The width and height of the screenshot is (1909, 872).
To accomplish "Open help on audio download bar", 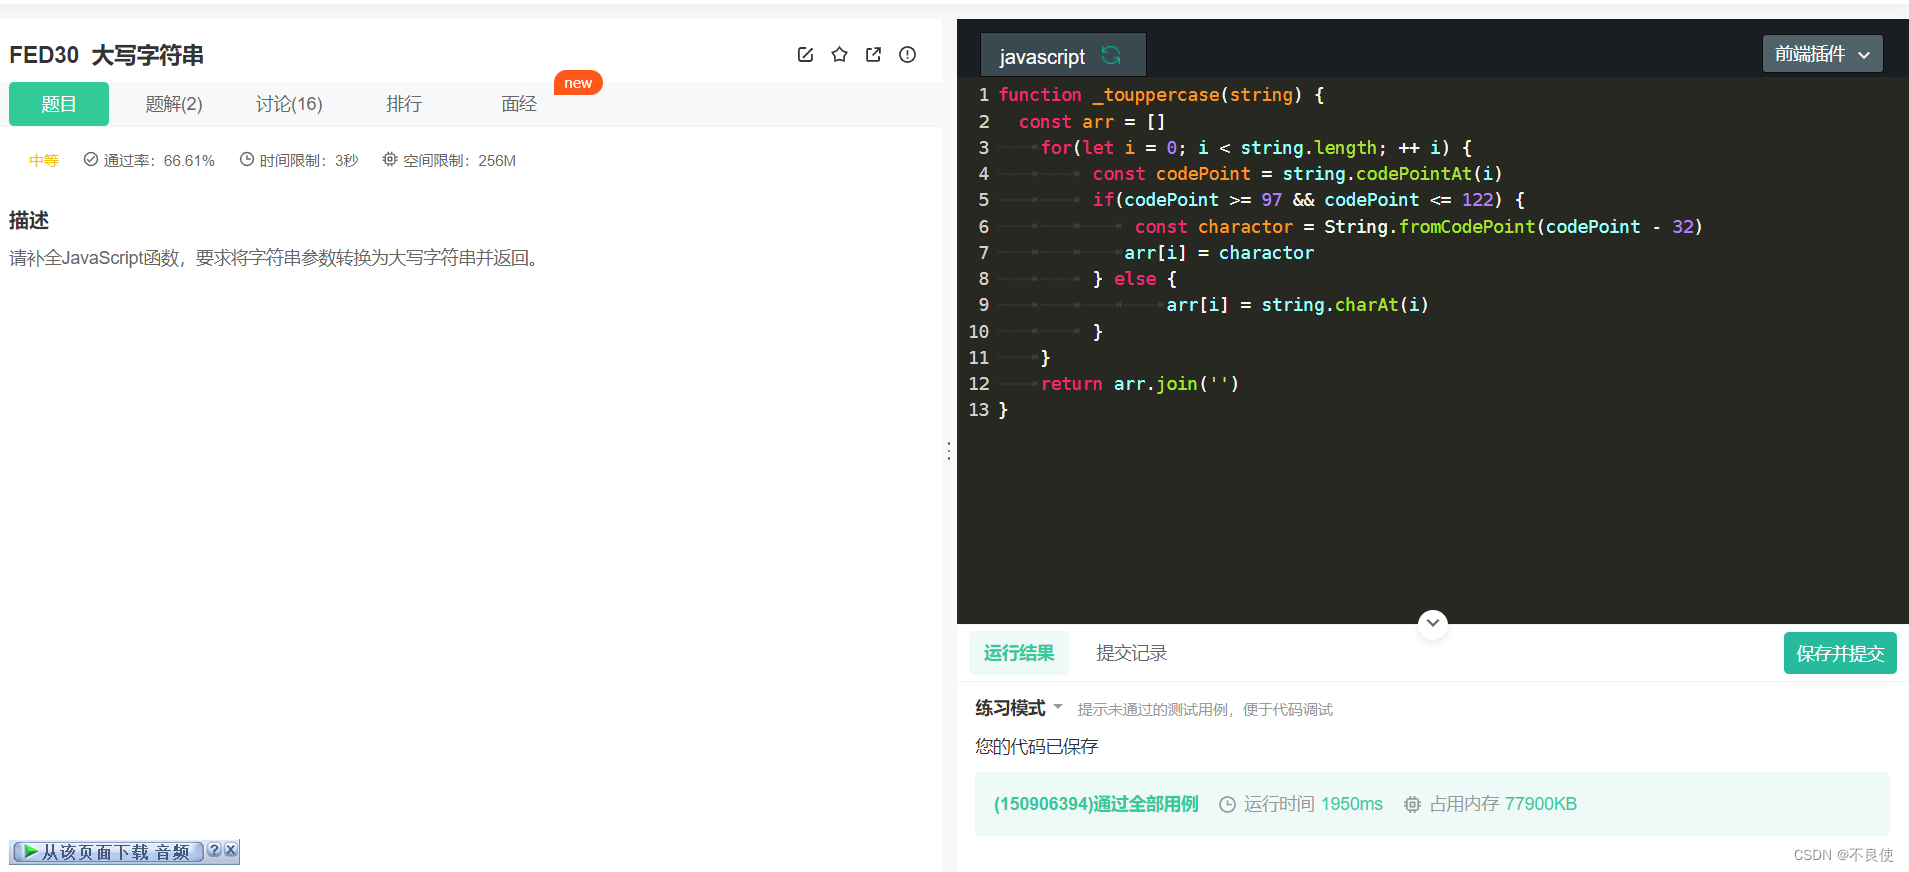I will tap(214, 850).
